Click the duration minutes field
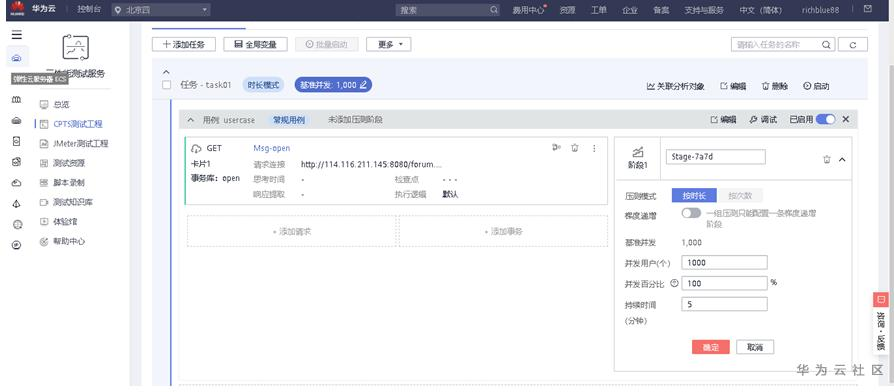Screen dimensions: 894x392 724,304
